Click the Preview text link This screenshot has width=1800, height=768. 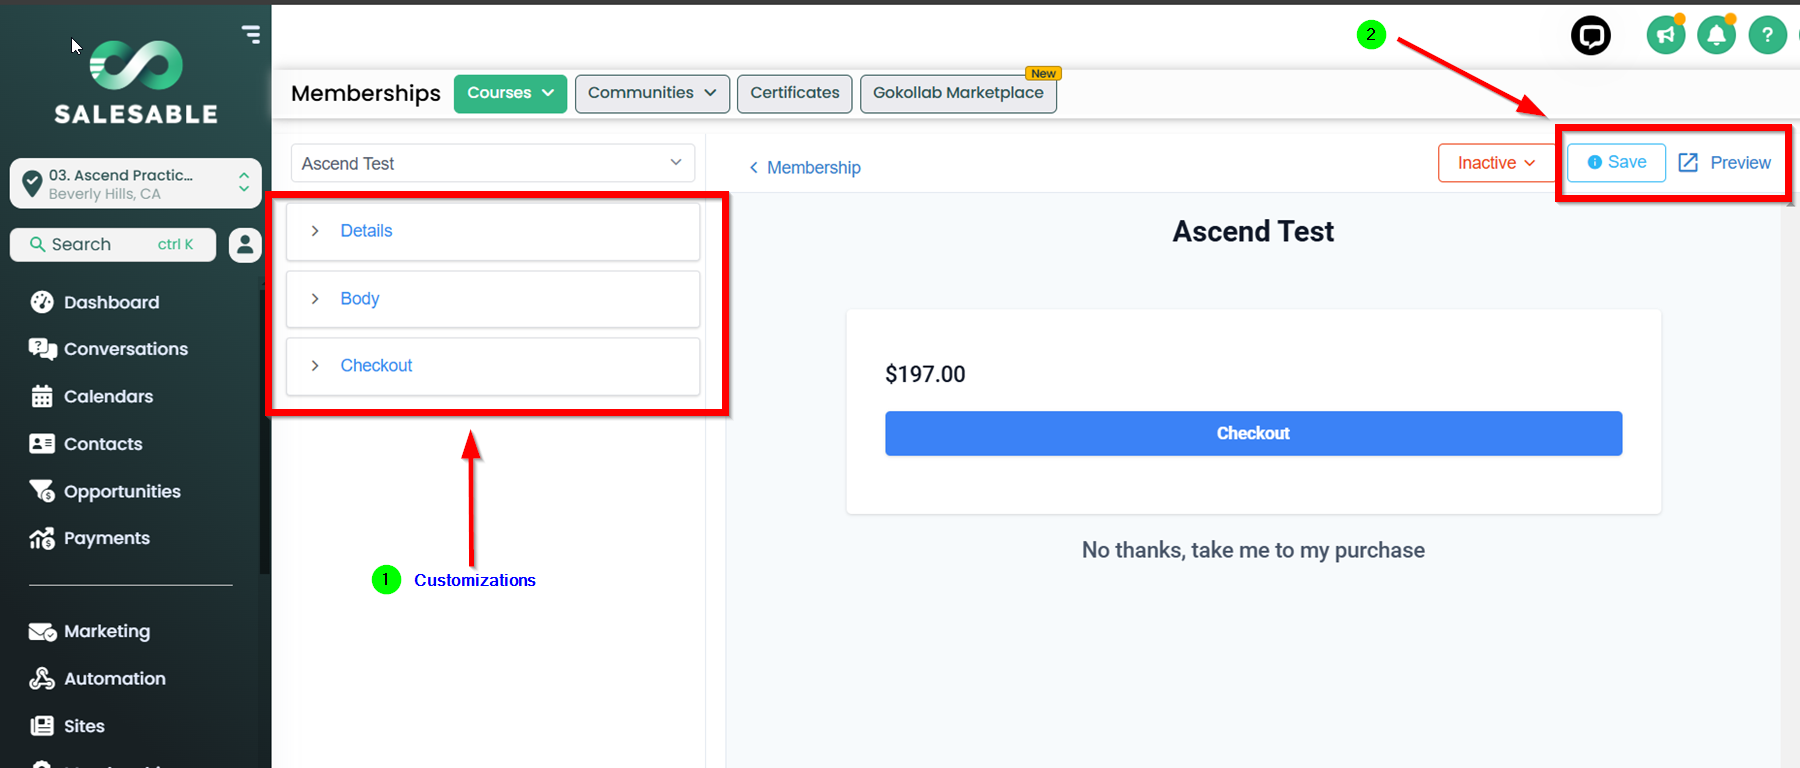coord(1740,163)
